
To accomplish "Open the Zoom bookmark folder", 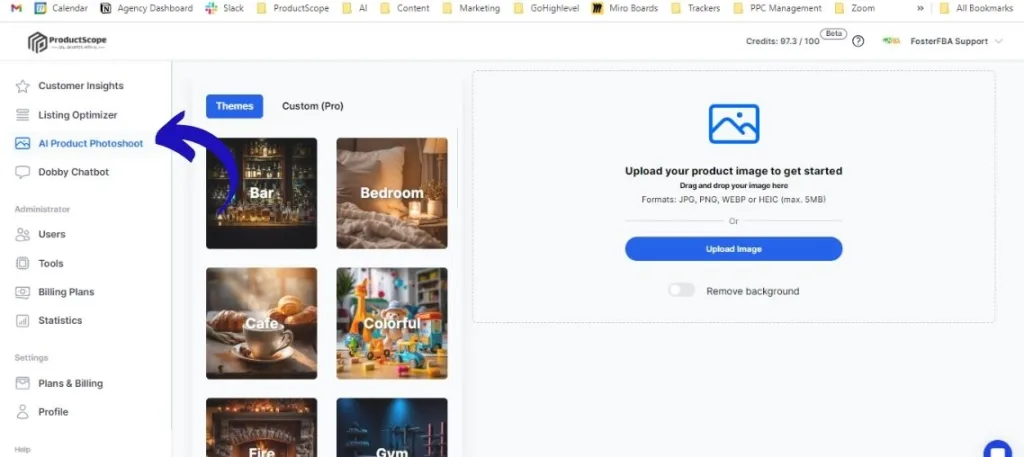I will 854,8.
